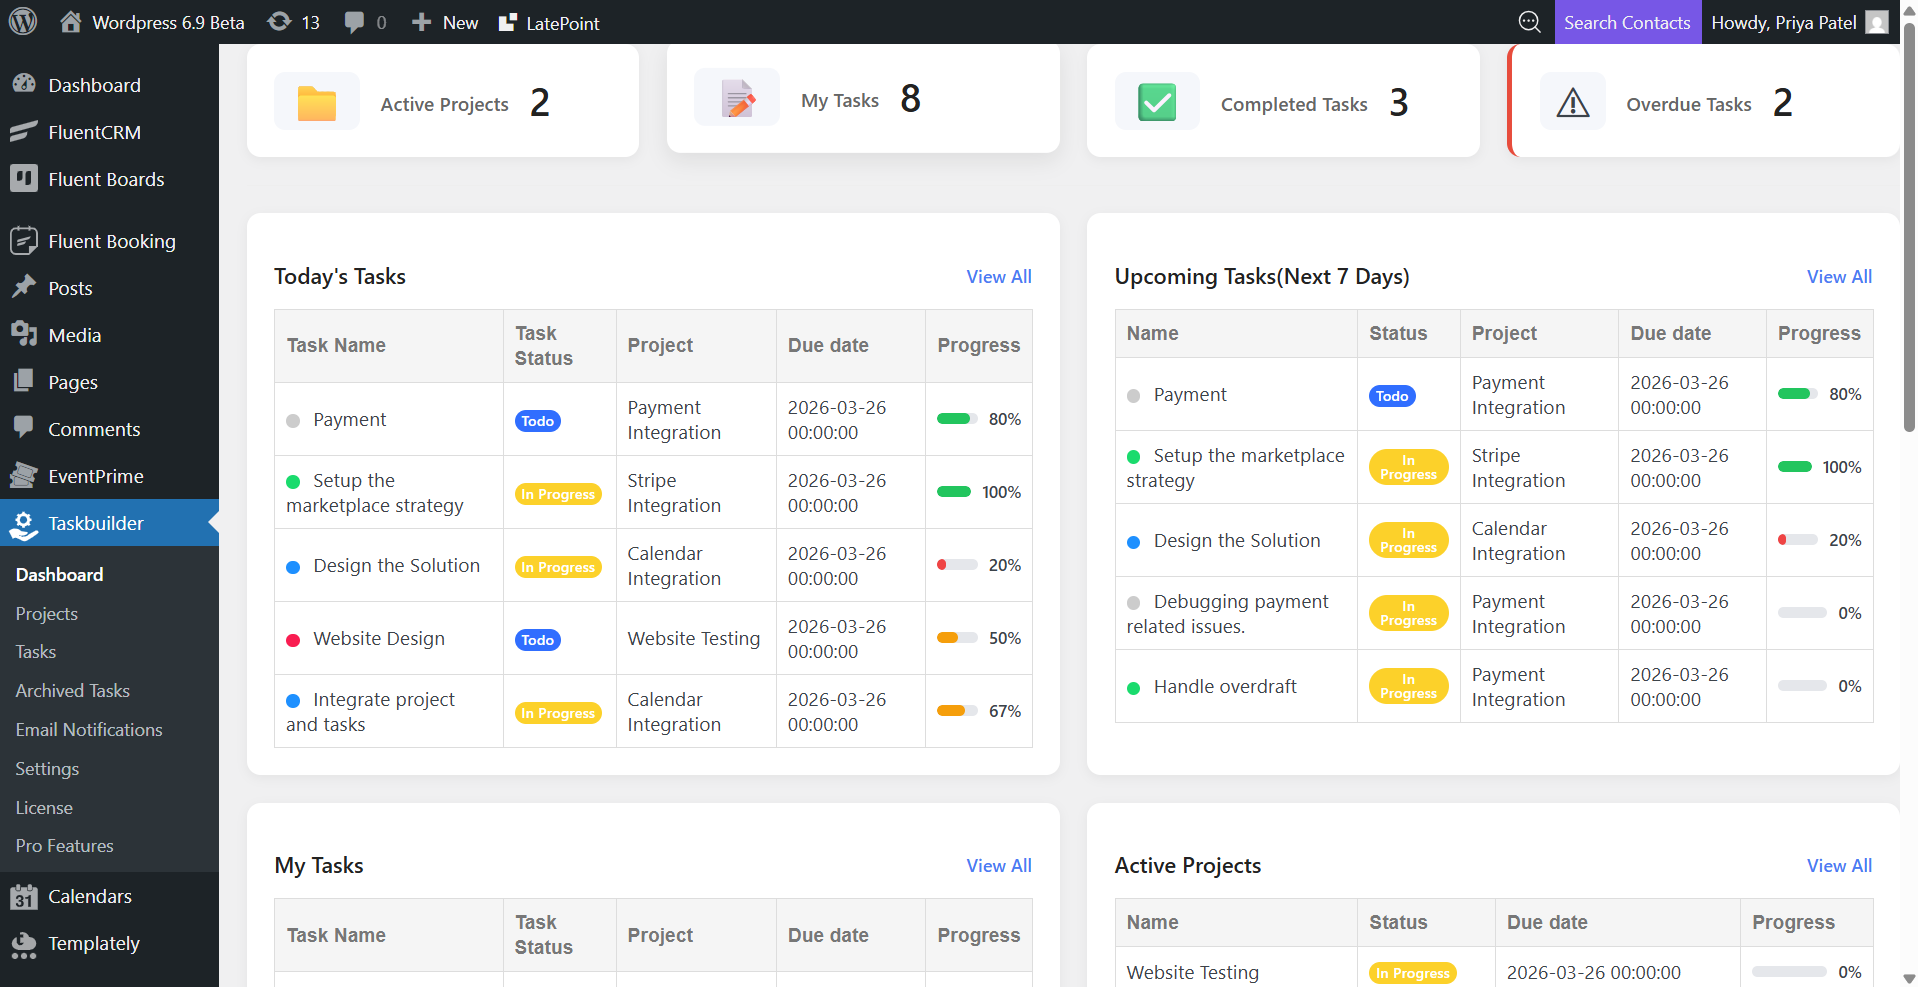1918x987 pixels.
Task: Expand the New menu in admin bar
Action: click(x=443, y=21)
